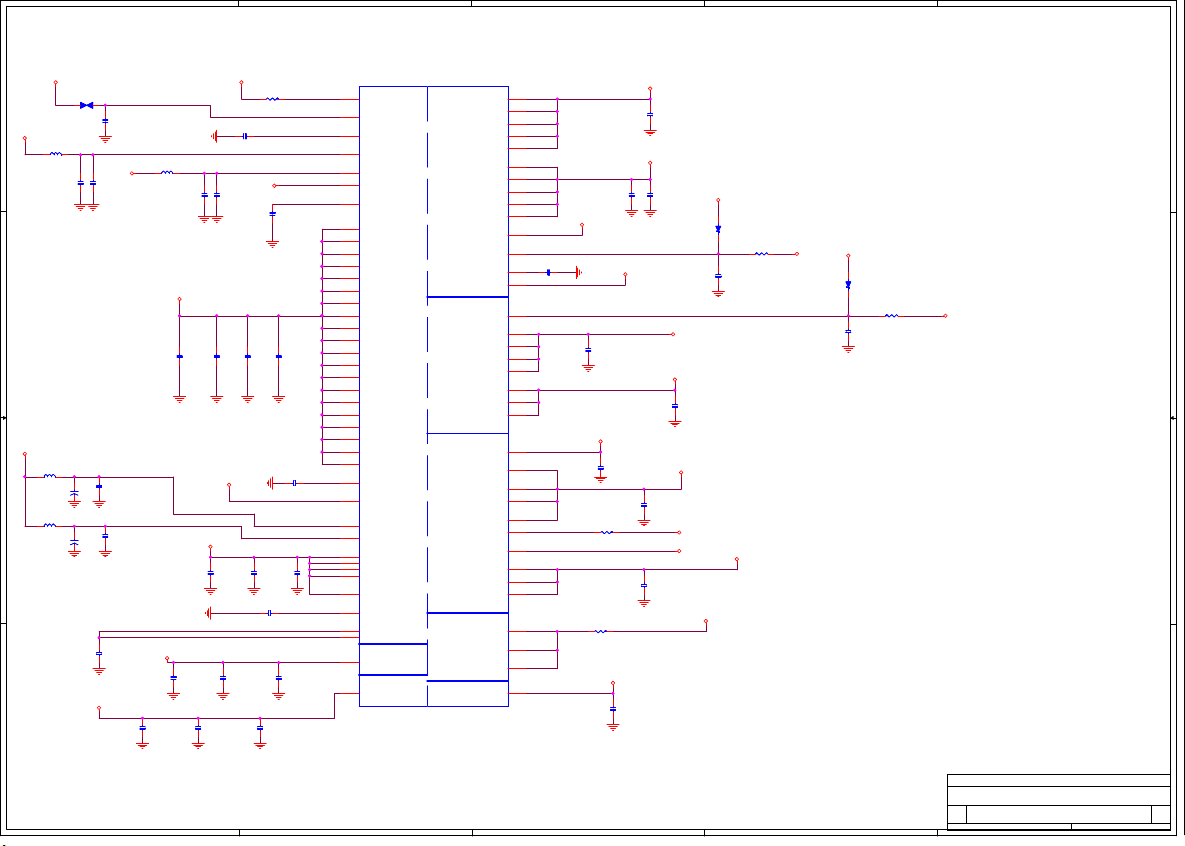Screen dimensions: 1185x846
Task: Select the resistor feeding the IC's topmost left pin
Action: (x=272, y=99)
